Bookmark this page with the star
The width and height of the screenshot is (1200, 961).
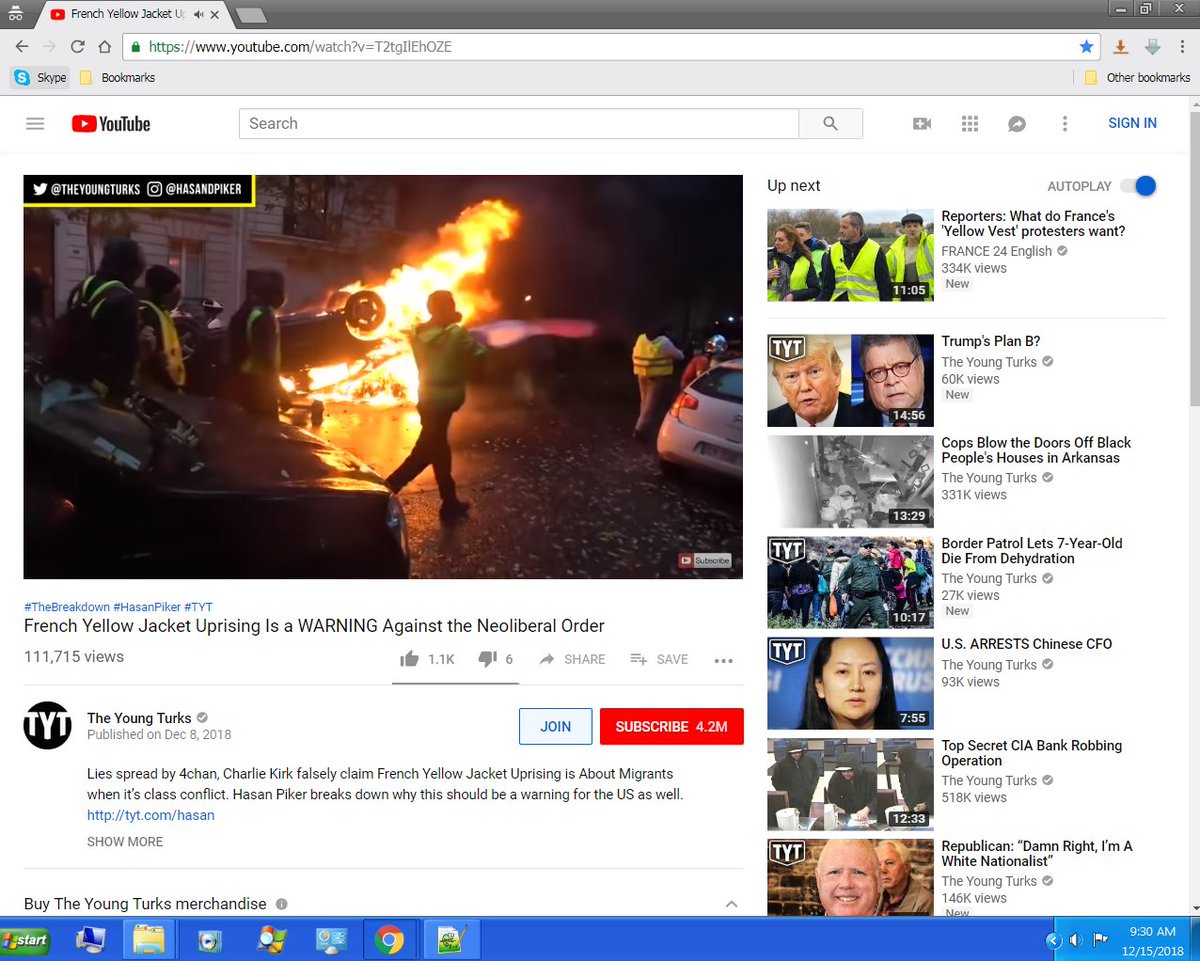1086,47
